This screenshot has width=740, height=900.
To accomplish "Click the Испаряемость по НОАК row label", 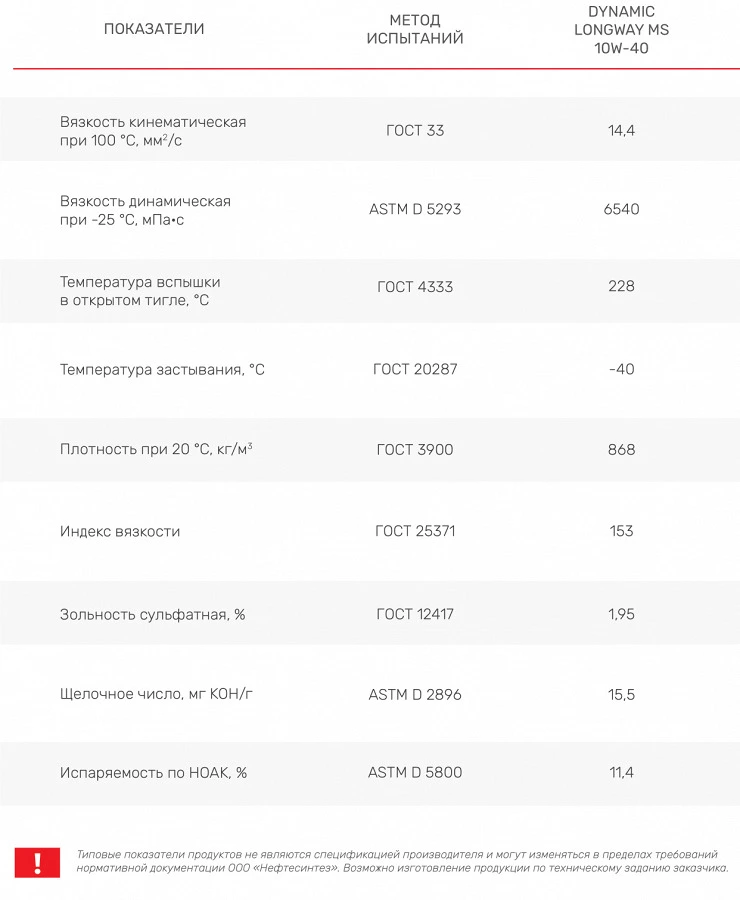I will [153, 773].
